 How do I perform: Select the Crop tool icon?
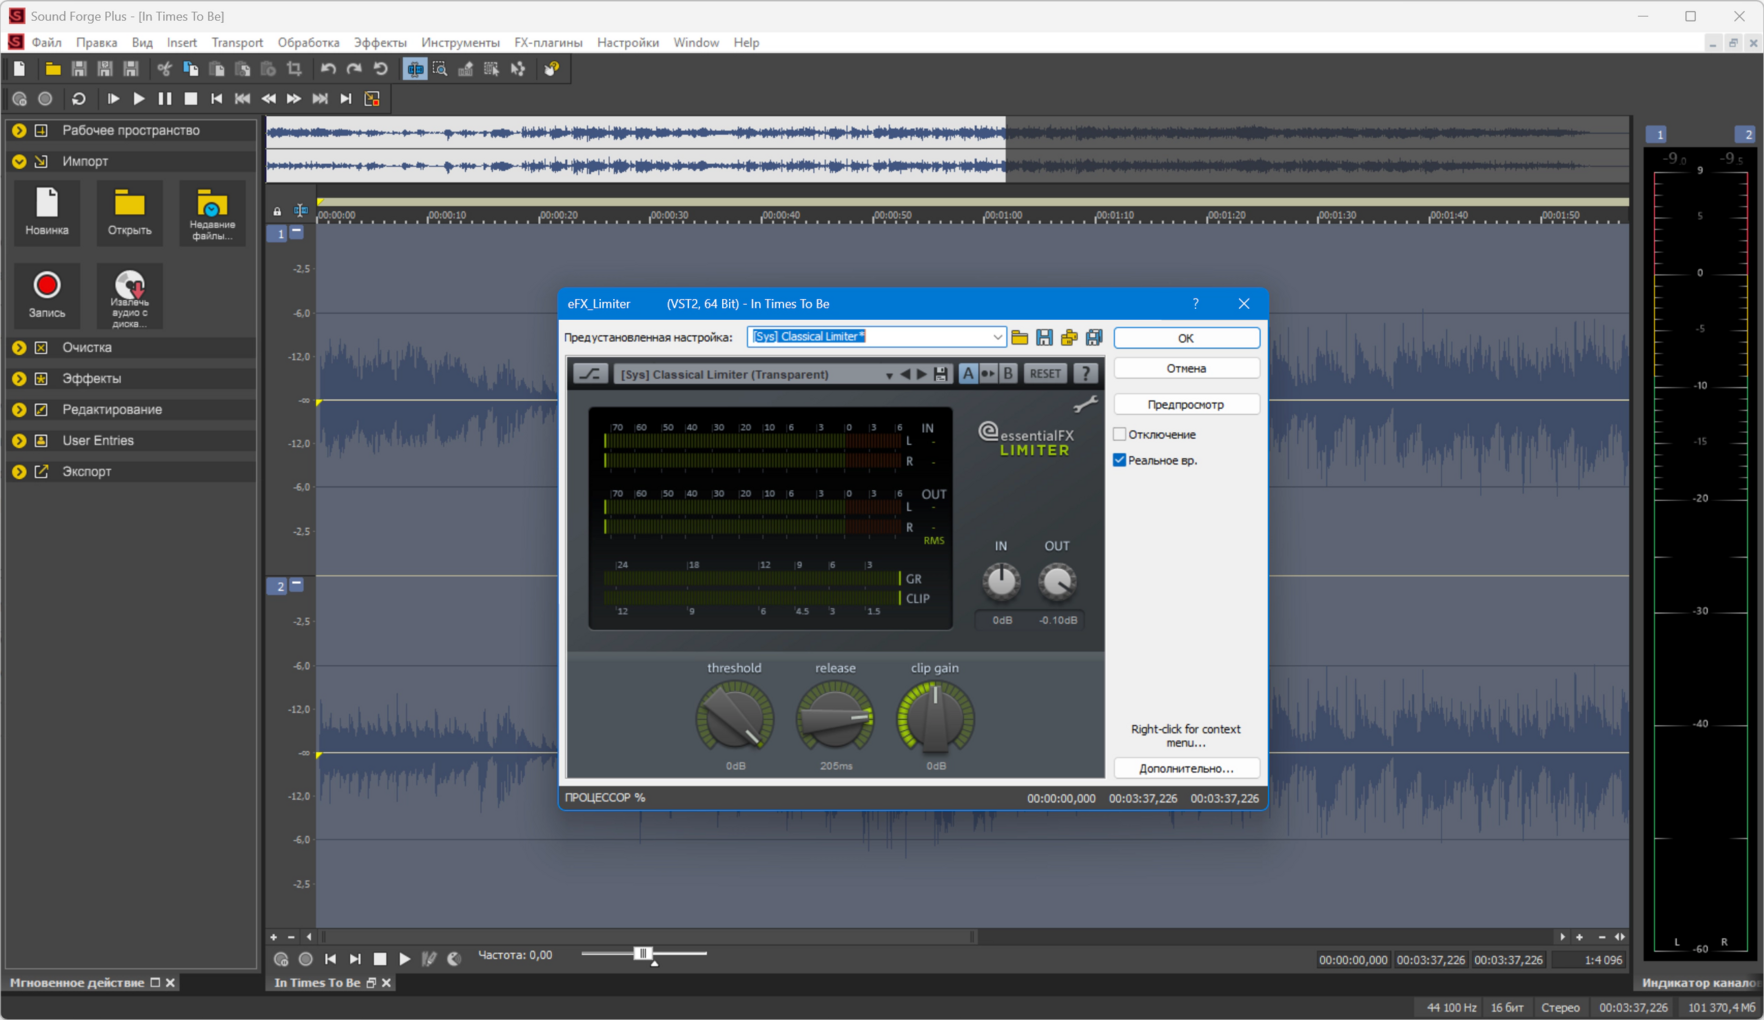point(294,69)
